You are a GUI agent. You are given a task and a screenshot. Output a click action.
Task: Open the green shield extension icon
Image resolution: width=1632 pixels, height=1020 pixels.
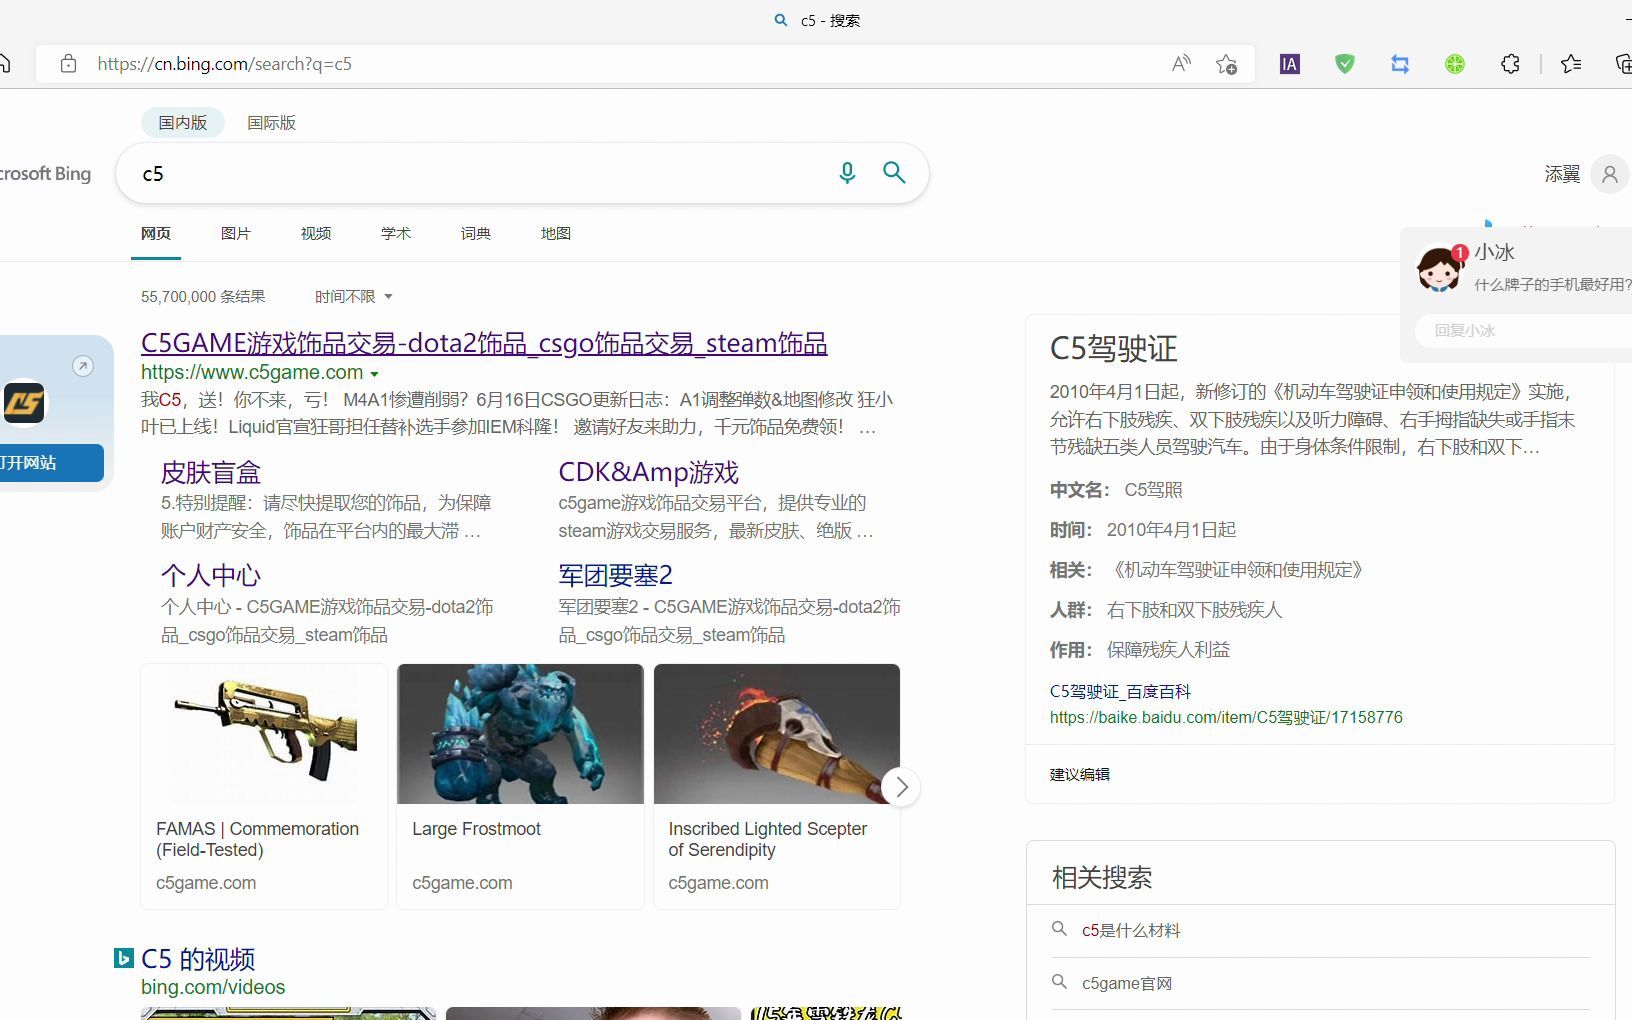coord(1345,64)
